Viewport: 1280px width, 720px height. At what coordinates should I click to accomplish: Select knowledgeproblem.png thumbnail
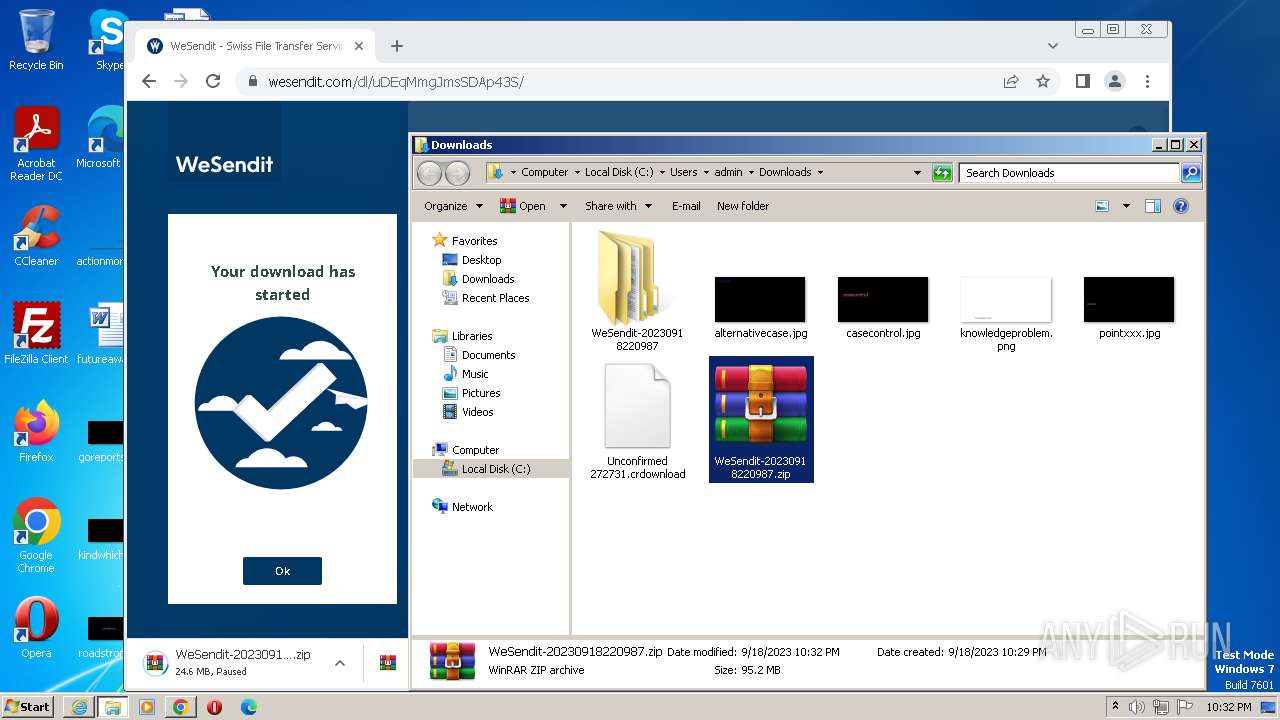1006,314
